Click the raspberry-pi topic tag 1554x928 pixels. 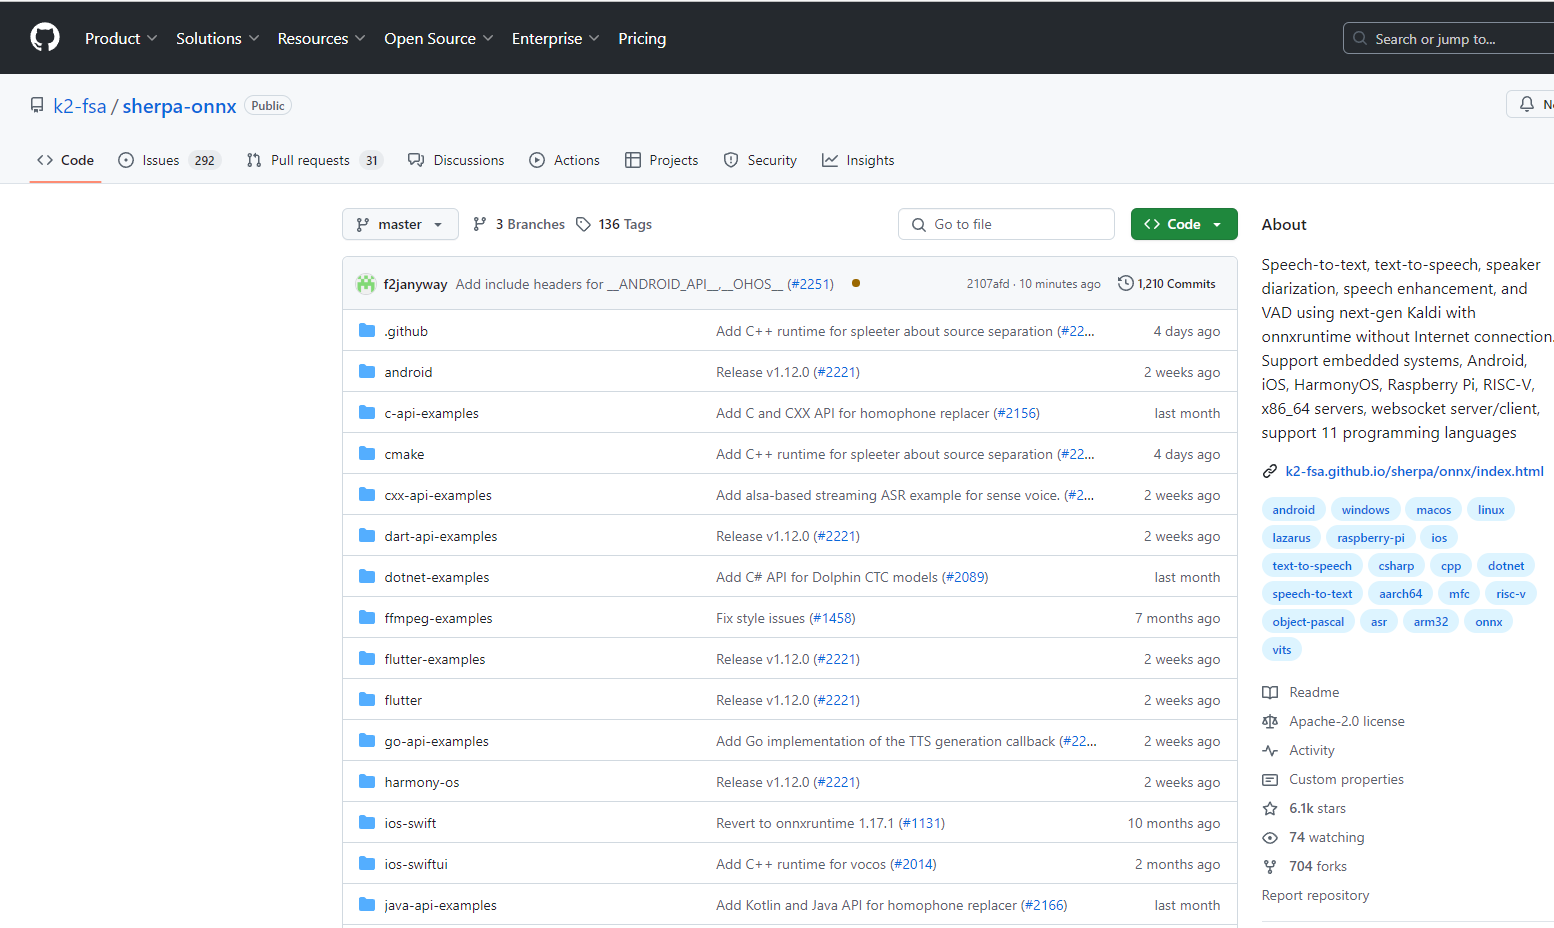1371,538
